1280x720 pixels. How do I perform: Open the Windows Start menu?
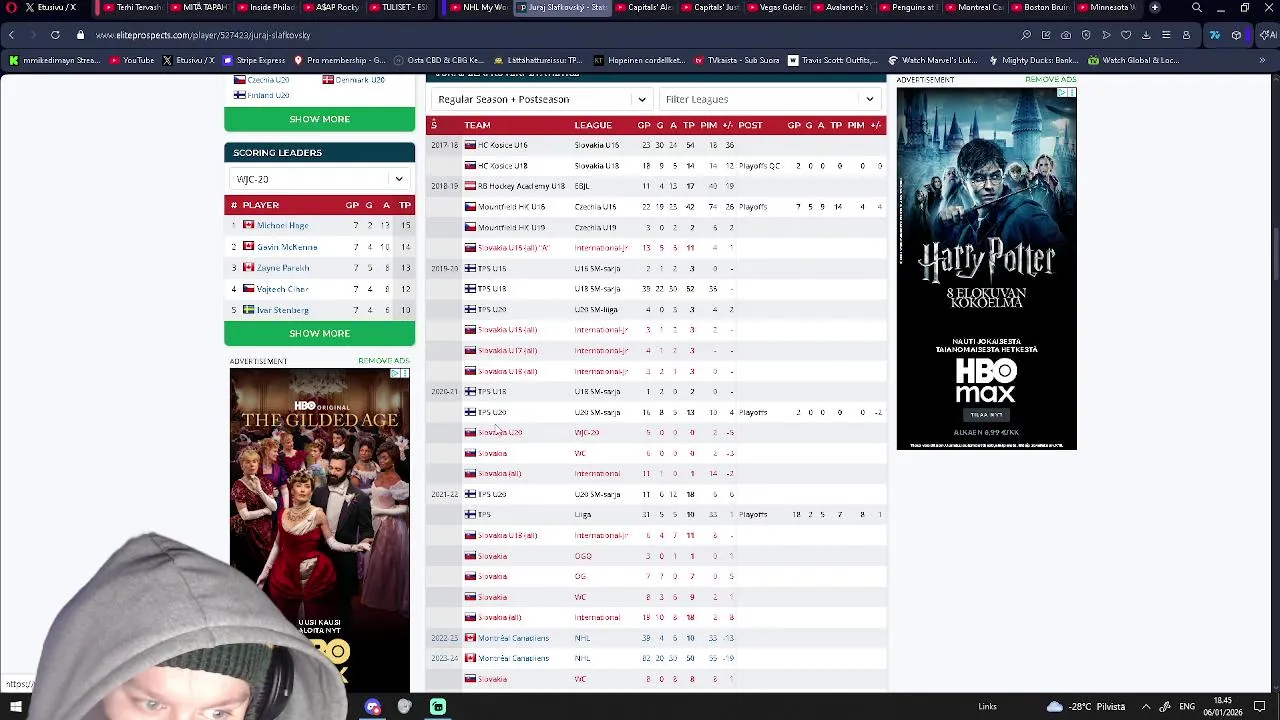pos(16,707)
